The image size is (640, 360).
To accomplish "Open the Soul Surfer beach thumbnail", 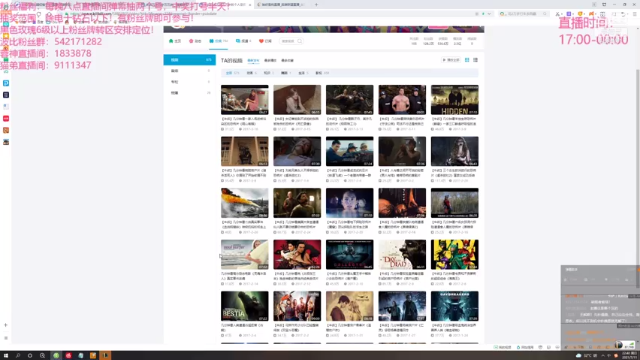I will [x=244, y=254].
